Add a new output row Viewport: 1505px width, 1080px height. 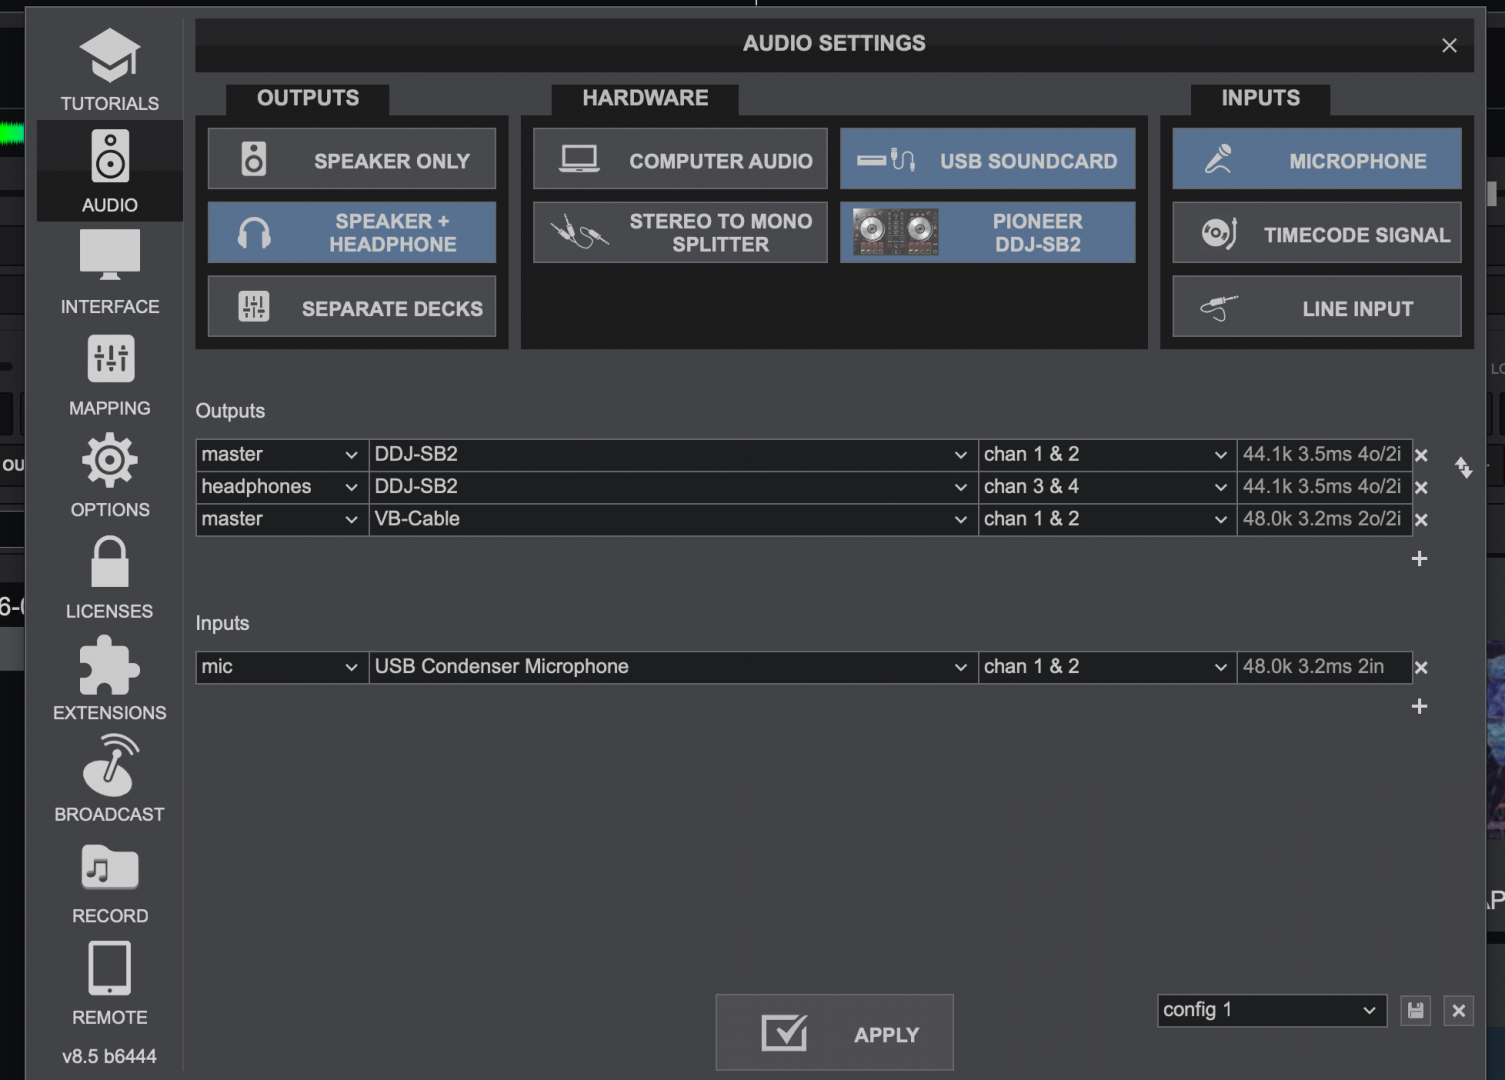[x=1419, y=559]
